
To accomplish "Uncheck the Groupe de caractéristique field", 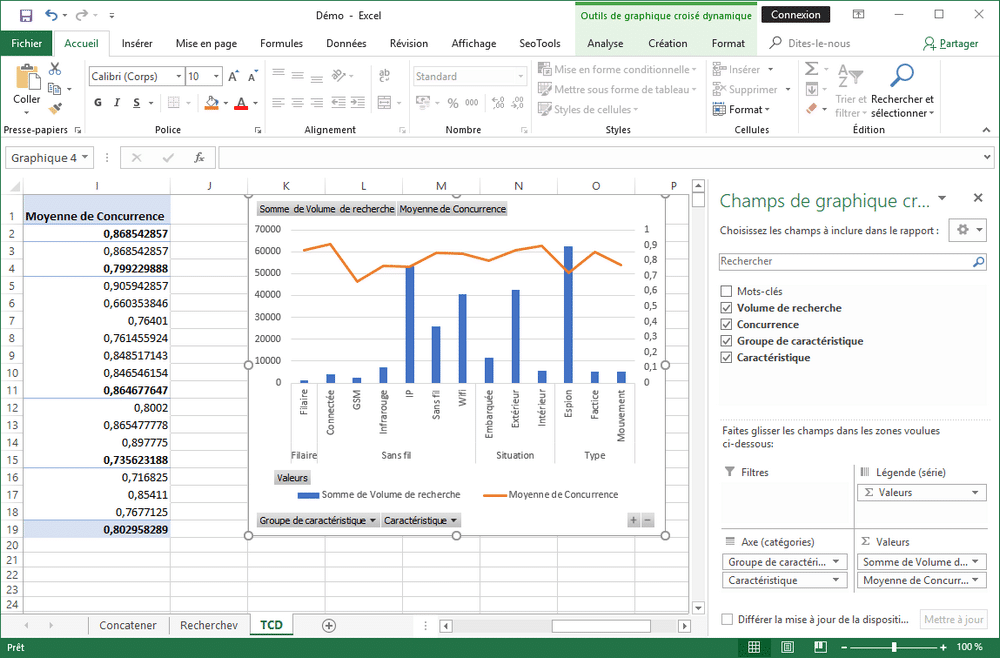I will point(726,341).
